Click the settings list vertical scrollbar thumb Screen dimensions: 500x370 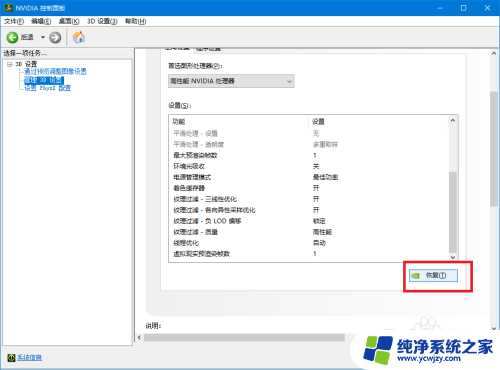(x=453, y=212)
